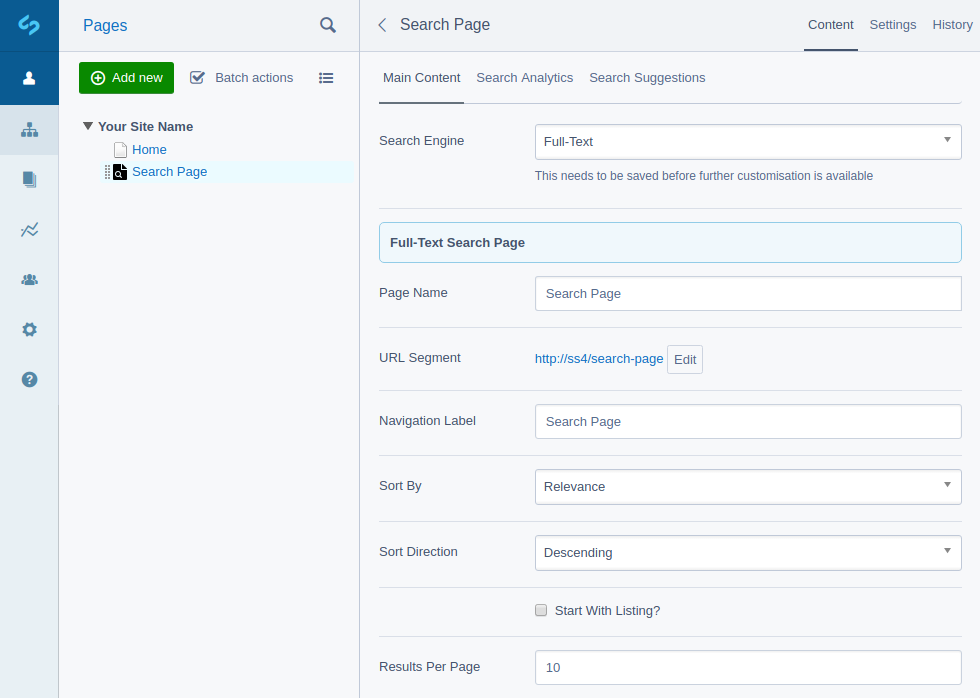Open the Files icon in sidebar
The width and height of the screenshot is (980, 698).
click(29, 179)
